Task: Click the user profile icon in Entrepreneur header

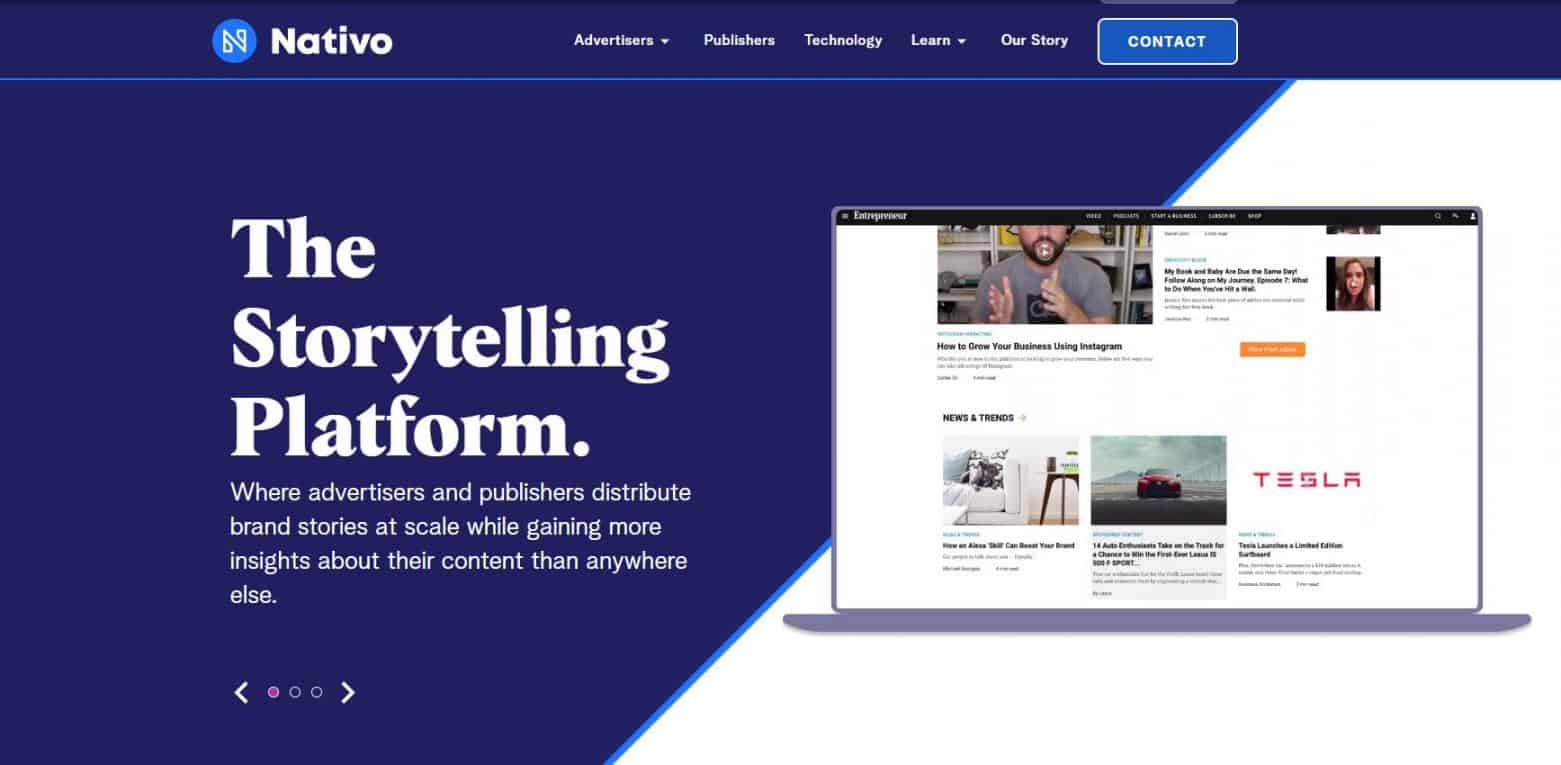Action: pyautogui.click(x=1472, y=216)
